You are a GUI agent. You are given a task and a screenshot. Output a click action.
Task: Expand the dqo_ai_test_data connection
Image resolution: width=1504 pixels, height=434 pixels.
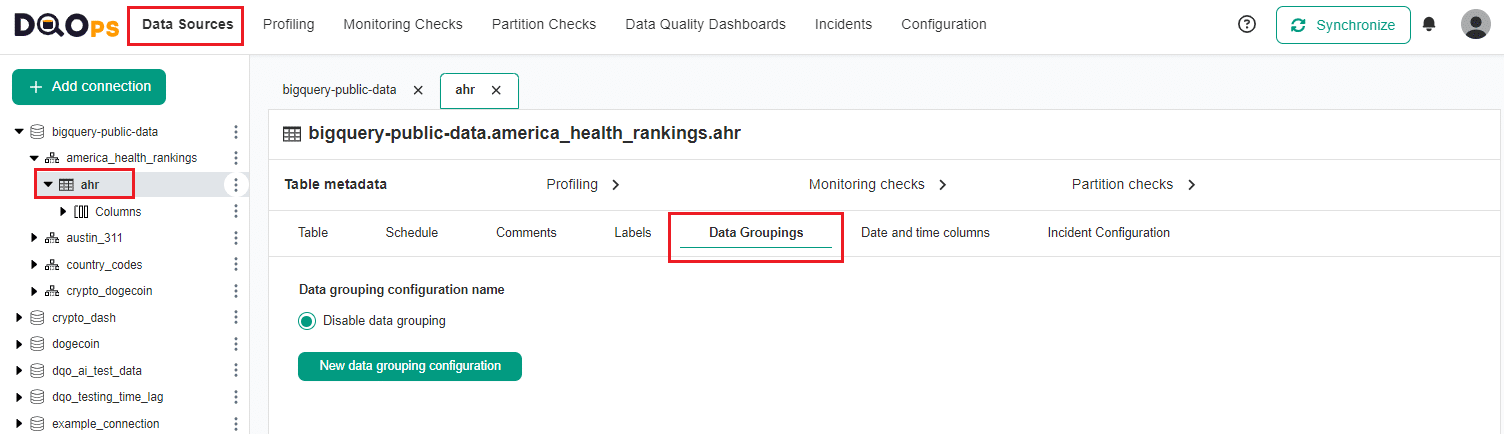click(x=19, y=370)
